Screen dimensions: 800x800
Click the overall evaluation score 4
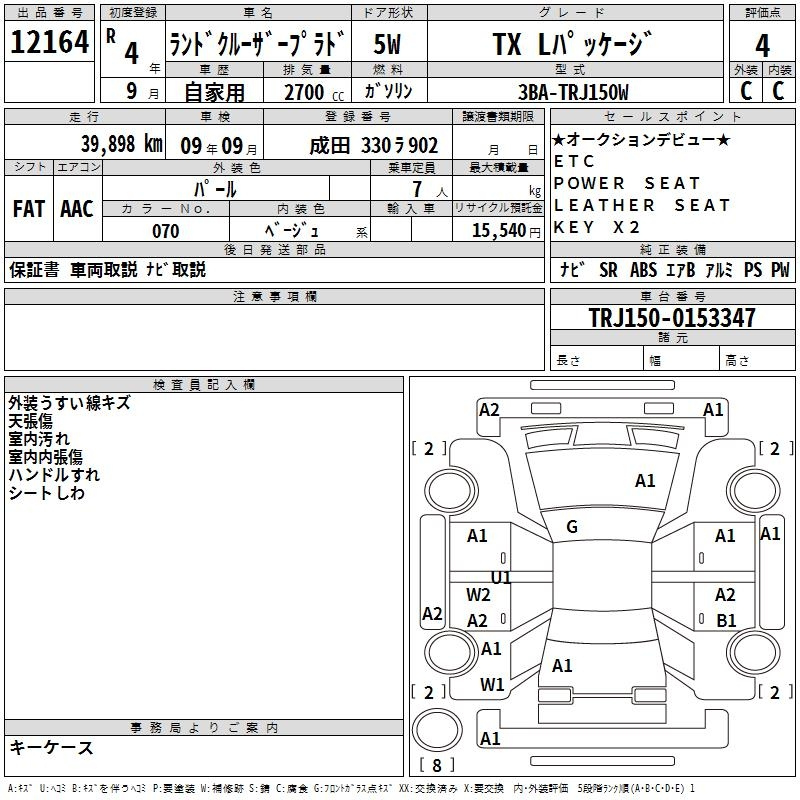click(x=762, y=46)
